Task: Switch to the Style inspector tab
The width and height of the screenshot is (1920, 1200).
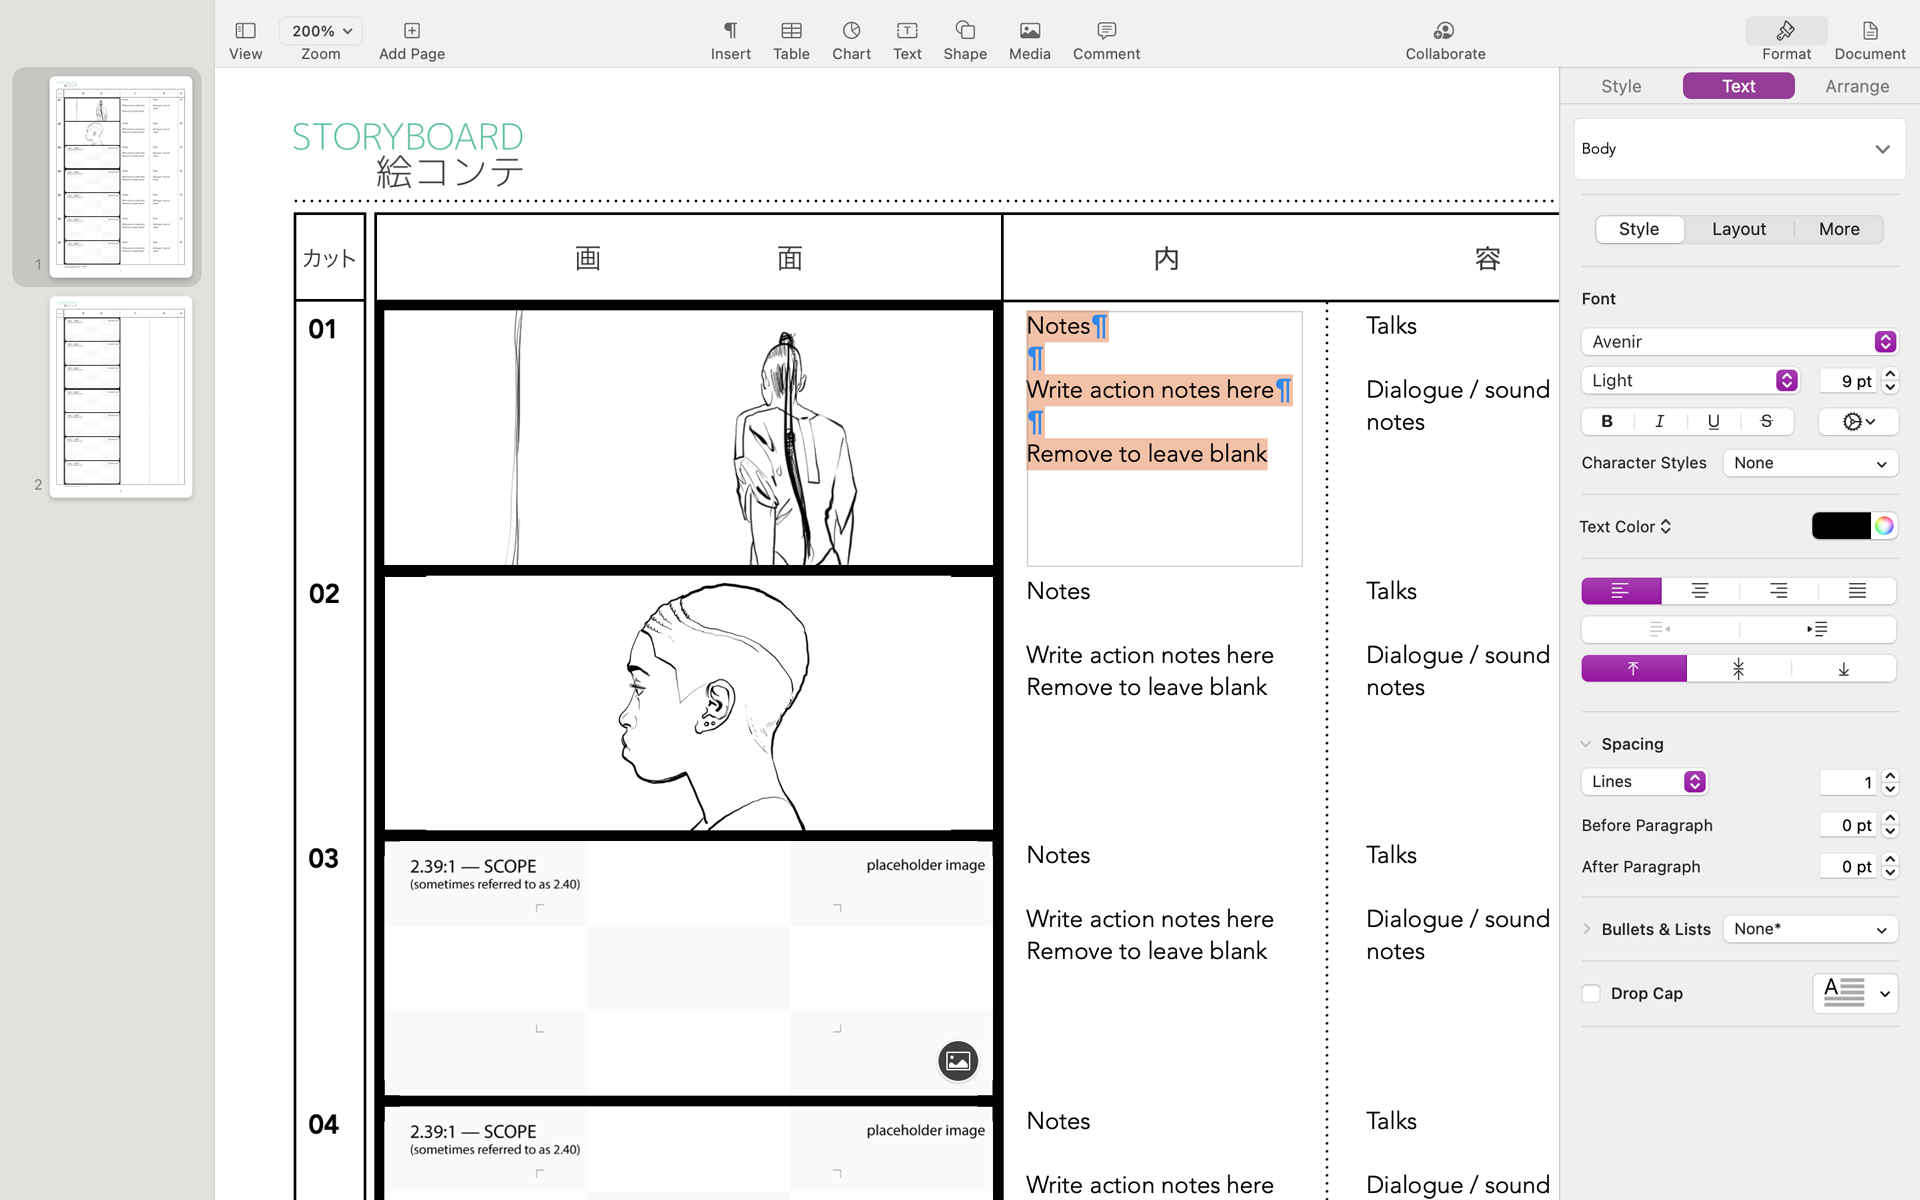Action: (x=1621, y=86)
